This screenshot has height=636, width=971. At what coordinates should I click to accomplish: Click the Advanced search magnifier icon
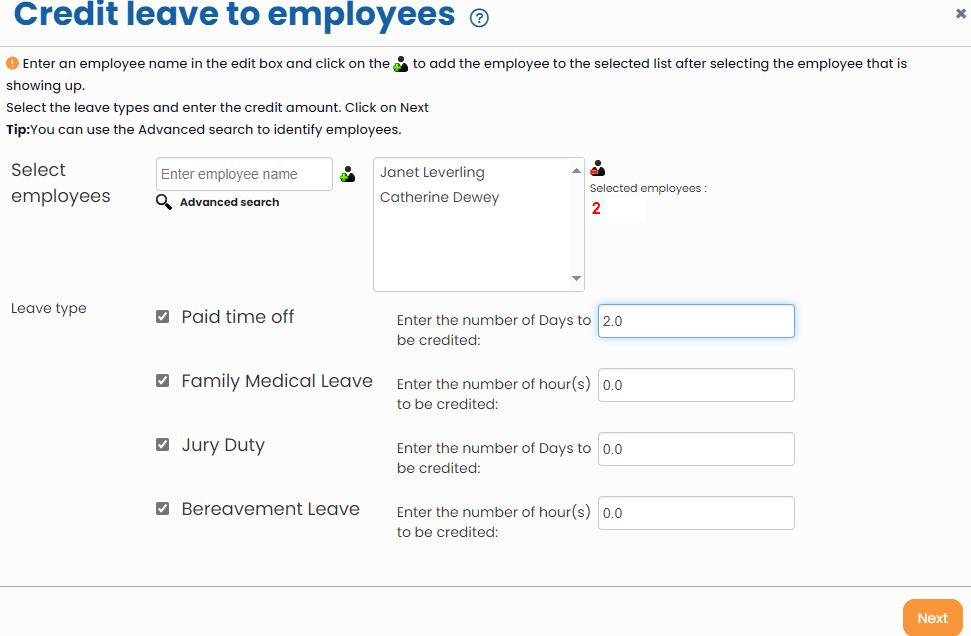(164, 202)
